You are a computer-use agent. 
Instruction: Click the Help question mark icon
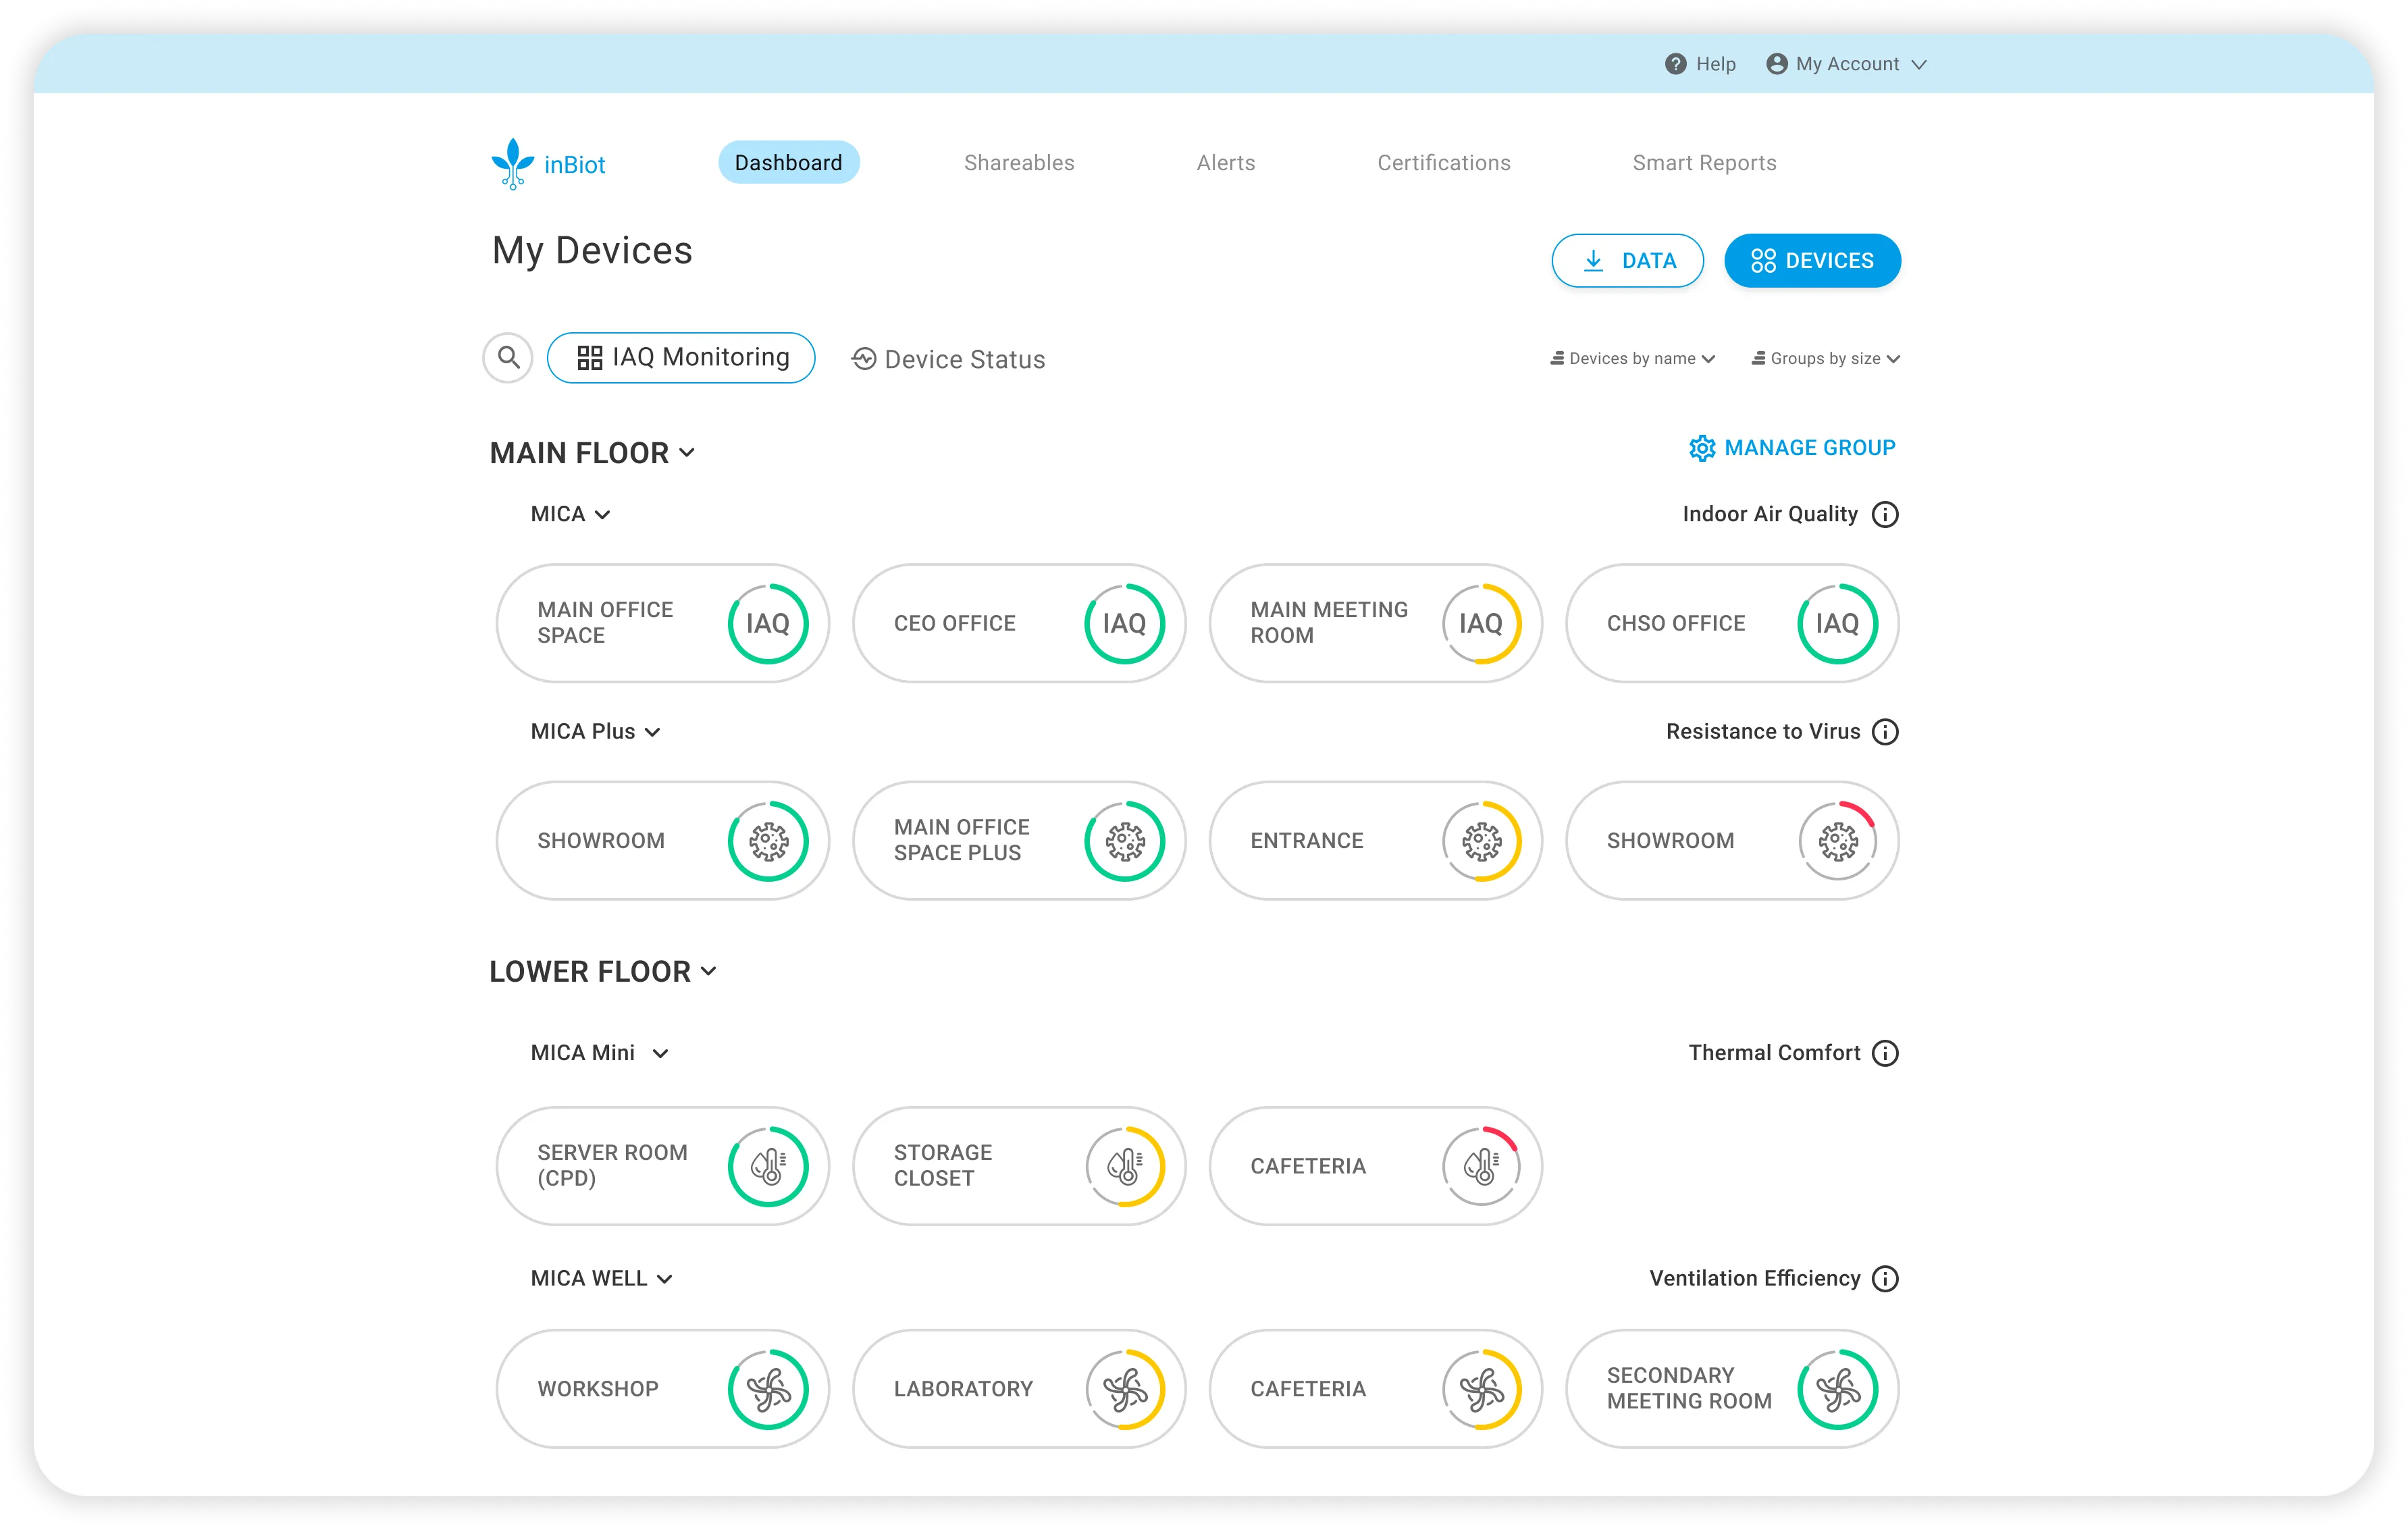[x=1675, y=64]
